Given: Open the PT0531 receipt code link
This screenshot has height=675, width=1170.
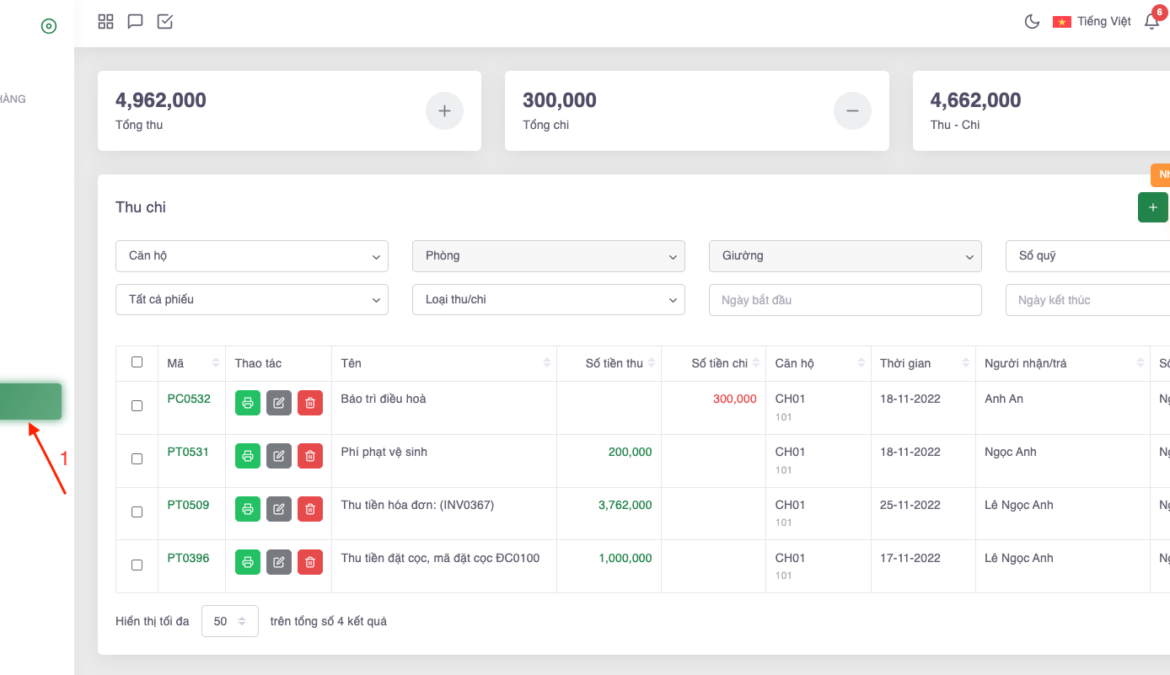Looking at the screenshot, I should pyautogui.click(x=188, y=452).
